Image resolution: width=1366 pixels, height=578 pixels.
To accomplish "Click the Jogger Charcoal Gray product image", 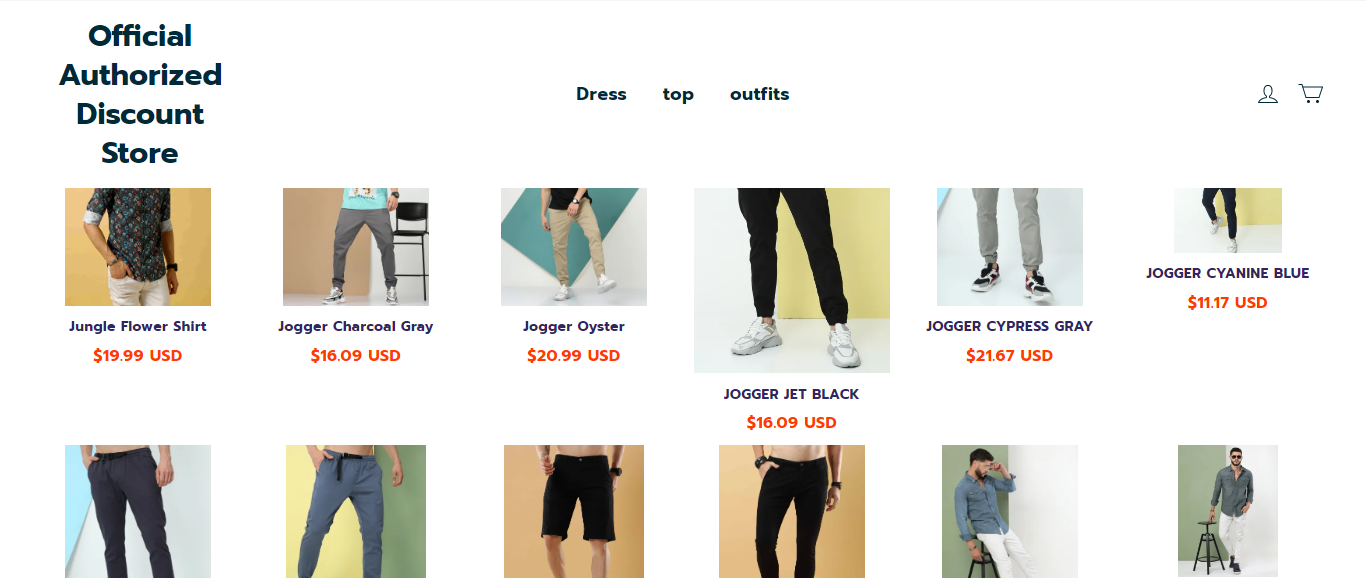I will 356,247.
